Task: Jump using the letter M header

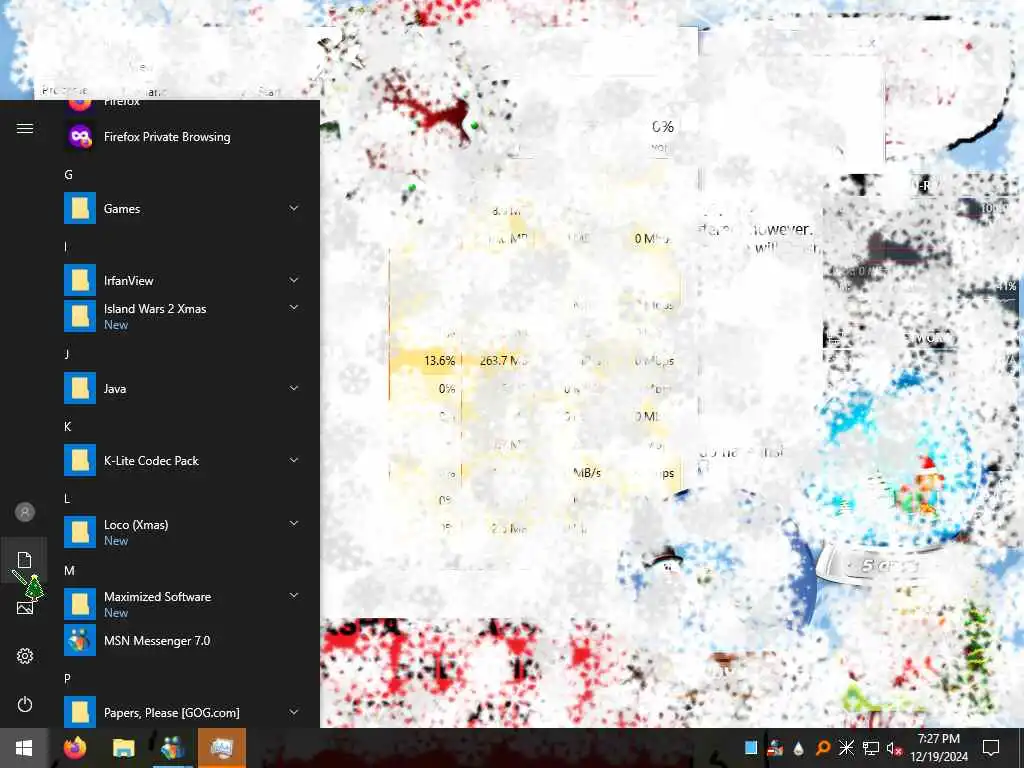Action: pyautogui.click(x=69, y=570)
